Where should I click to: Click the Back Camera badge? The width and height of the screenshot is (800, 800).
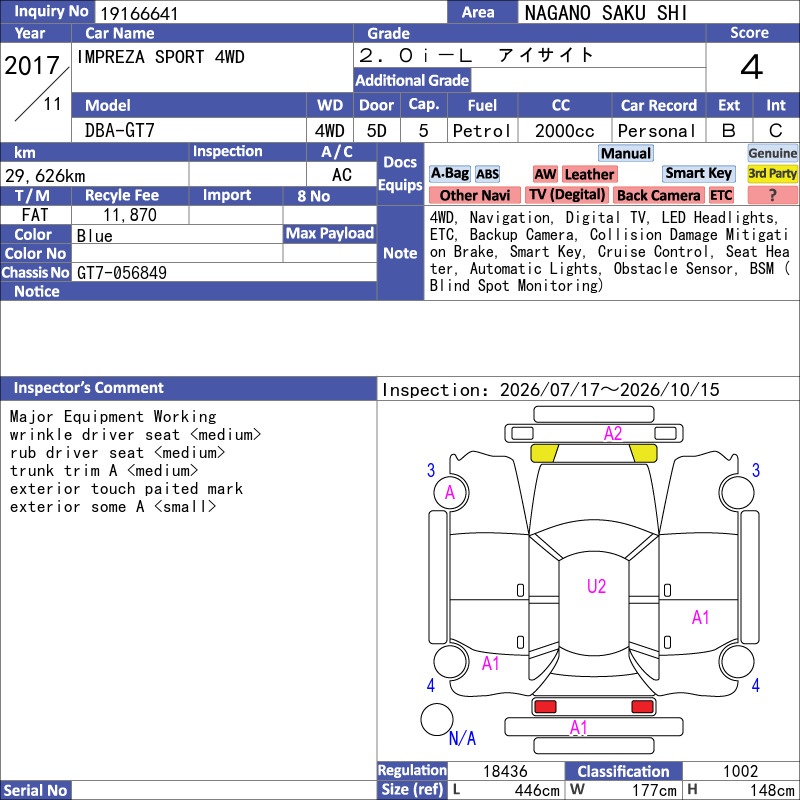[x=658, y=195]
